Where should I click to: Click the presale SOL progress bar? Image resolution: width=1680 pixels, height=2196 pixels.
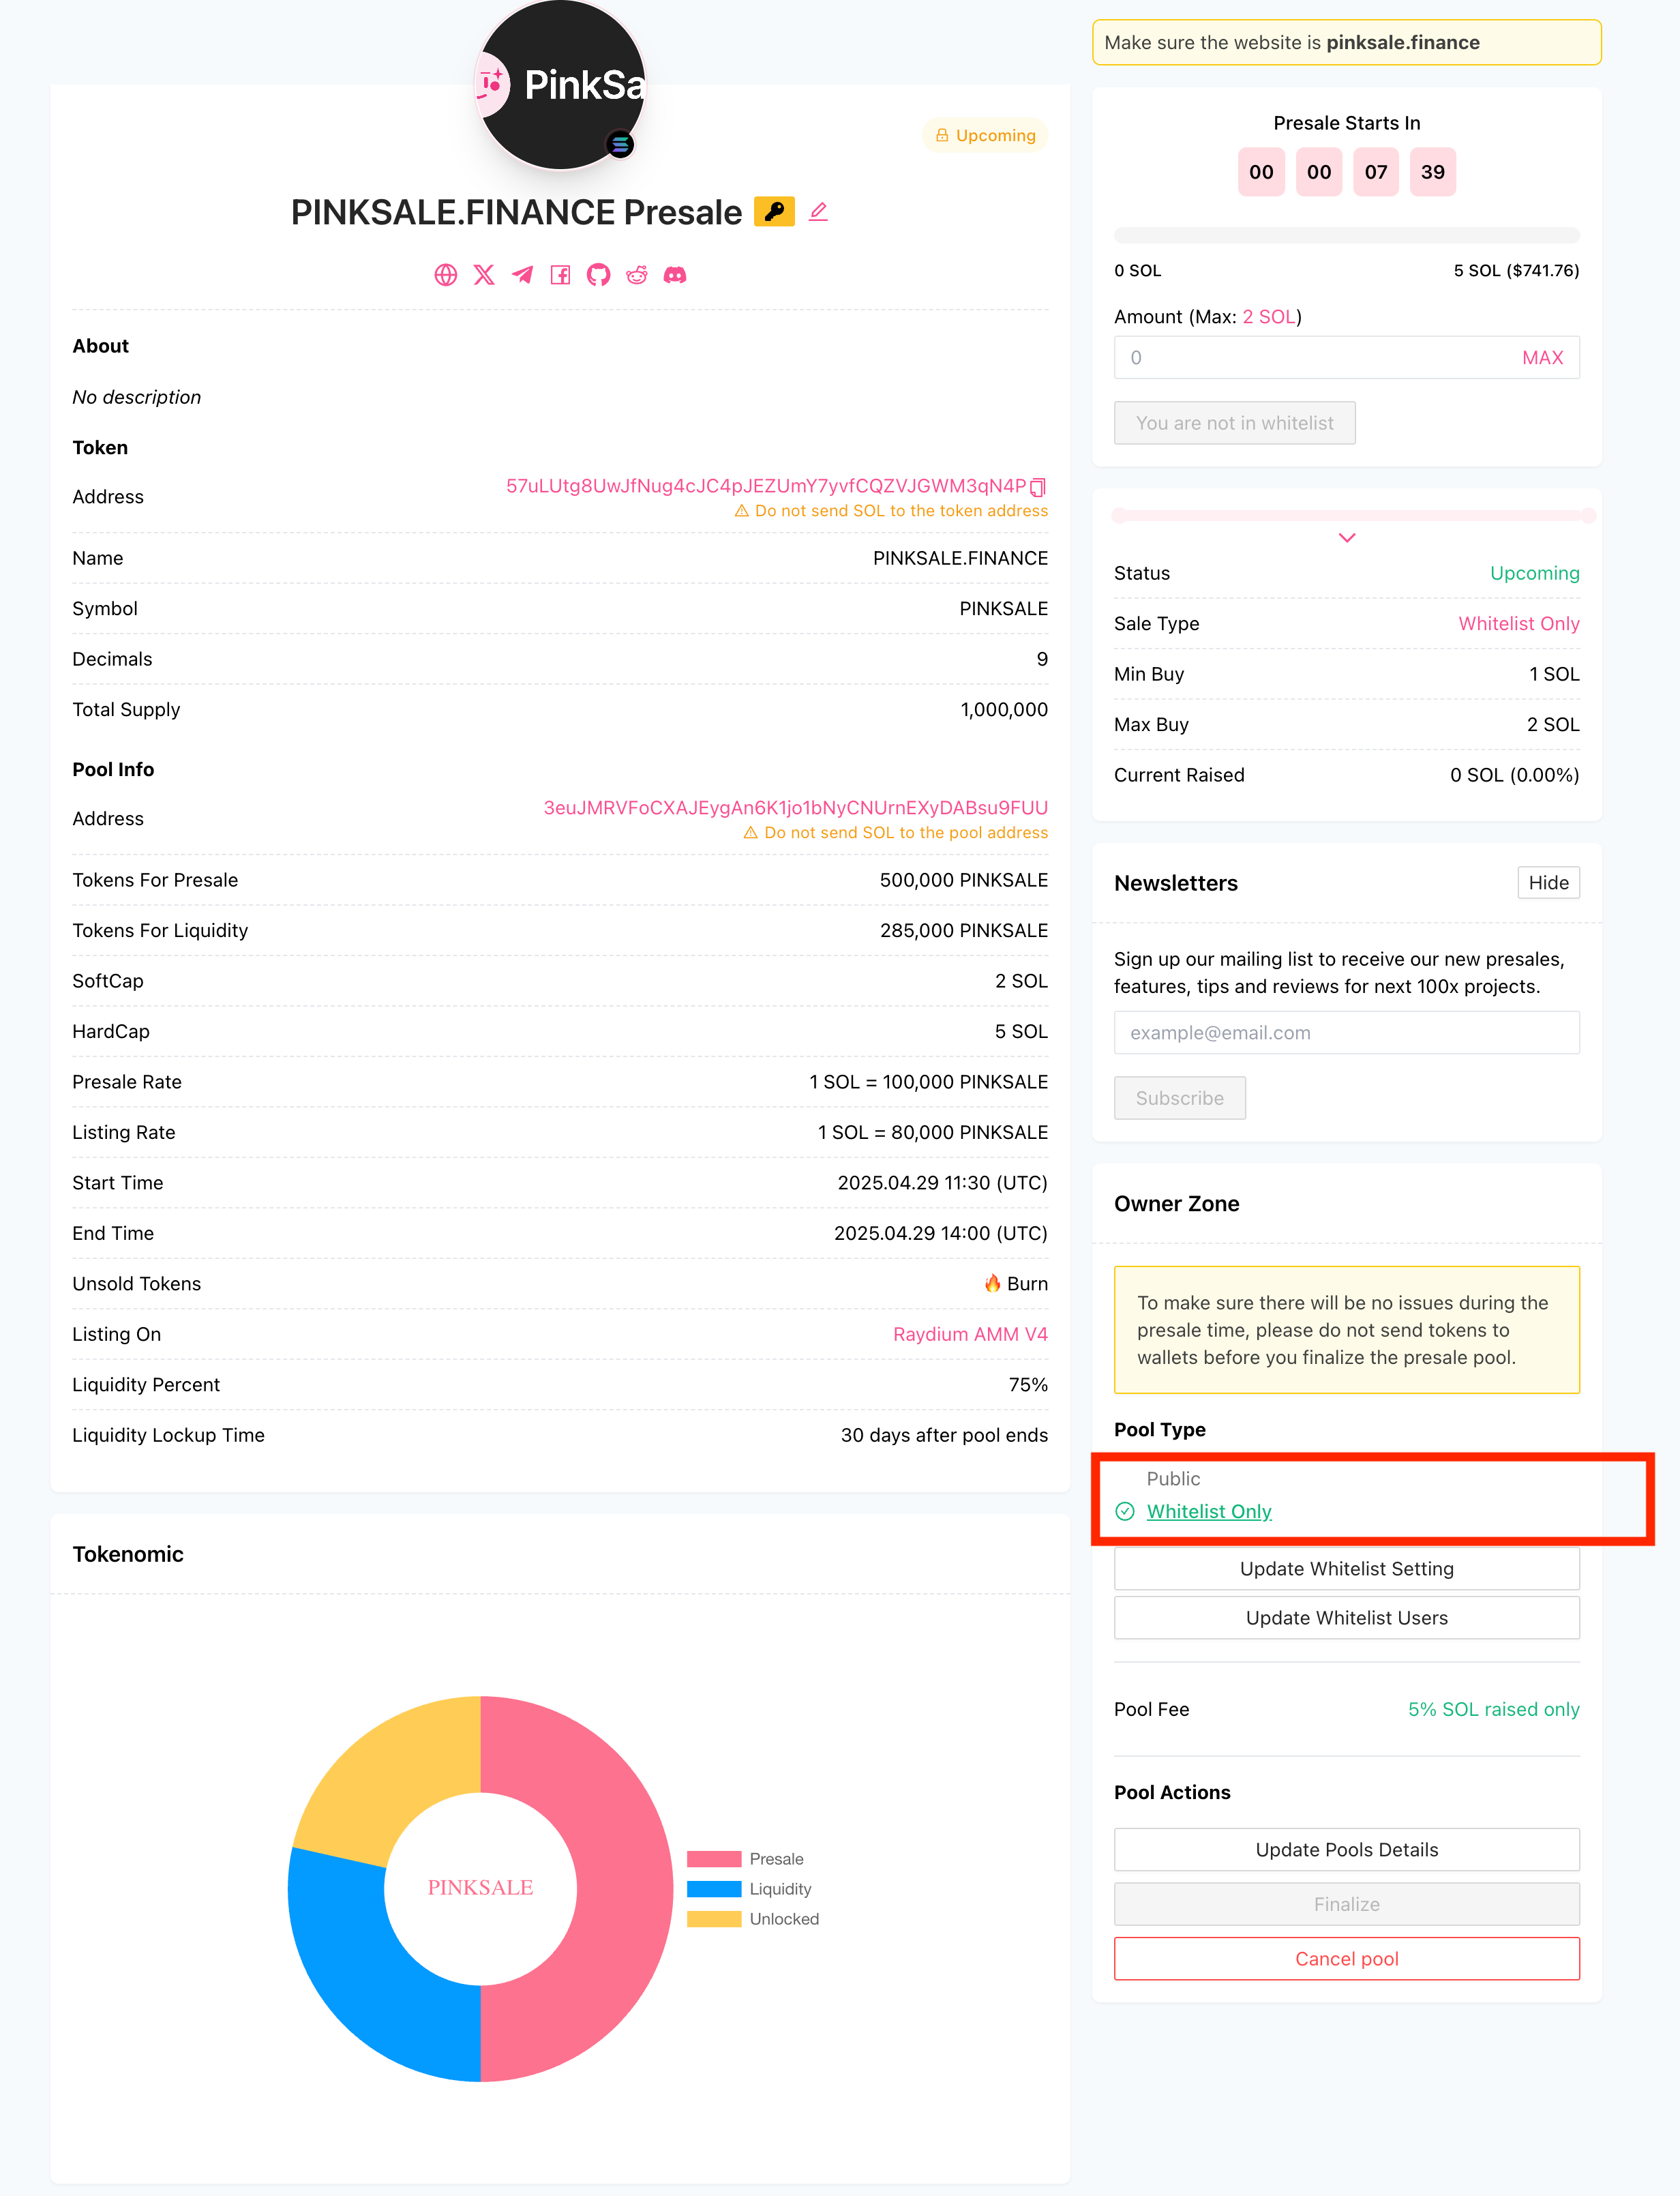(1347, 236)
